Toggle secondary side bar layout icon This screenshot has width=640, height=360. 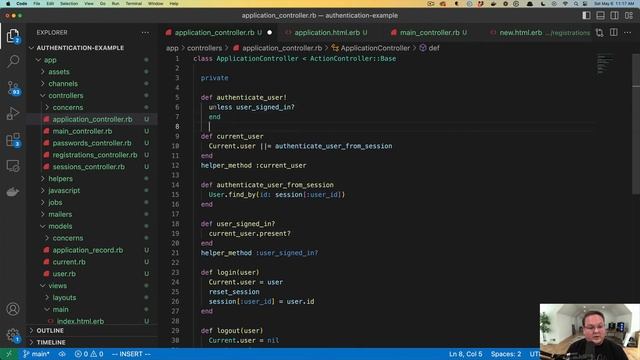[614, 16]
